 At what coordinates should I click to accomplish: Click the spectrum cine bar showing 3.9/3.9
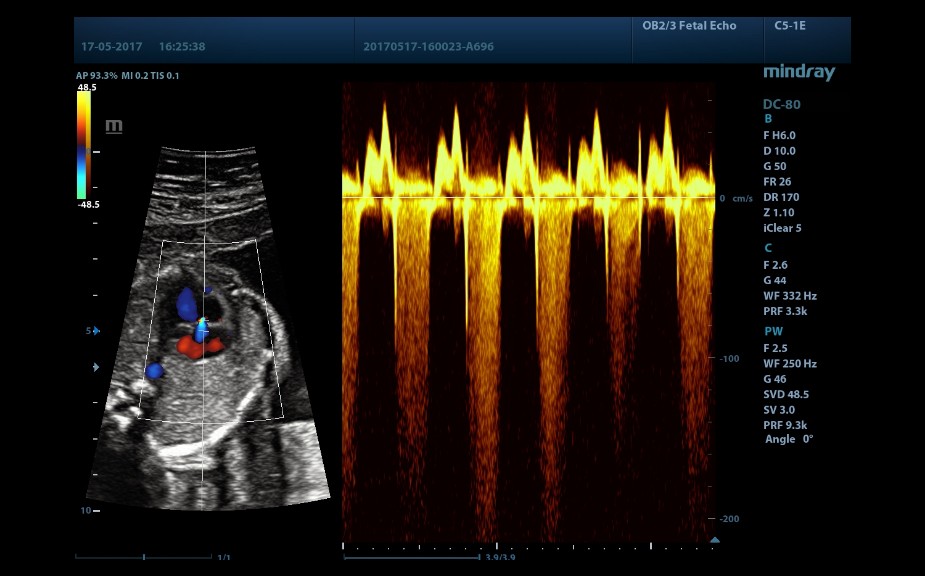[420, 556]
